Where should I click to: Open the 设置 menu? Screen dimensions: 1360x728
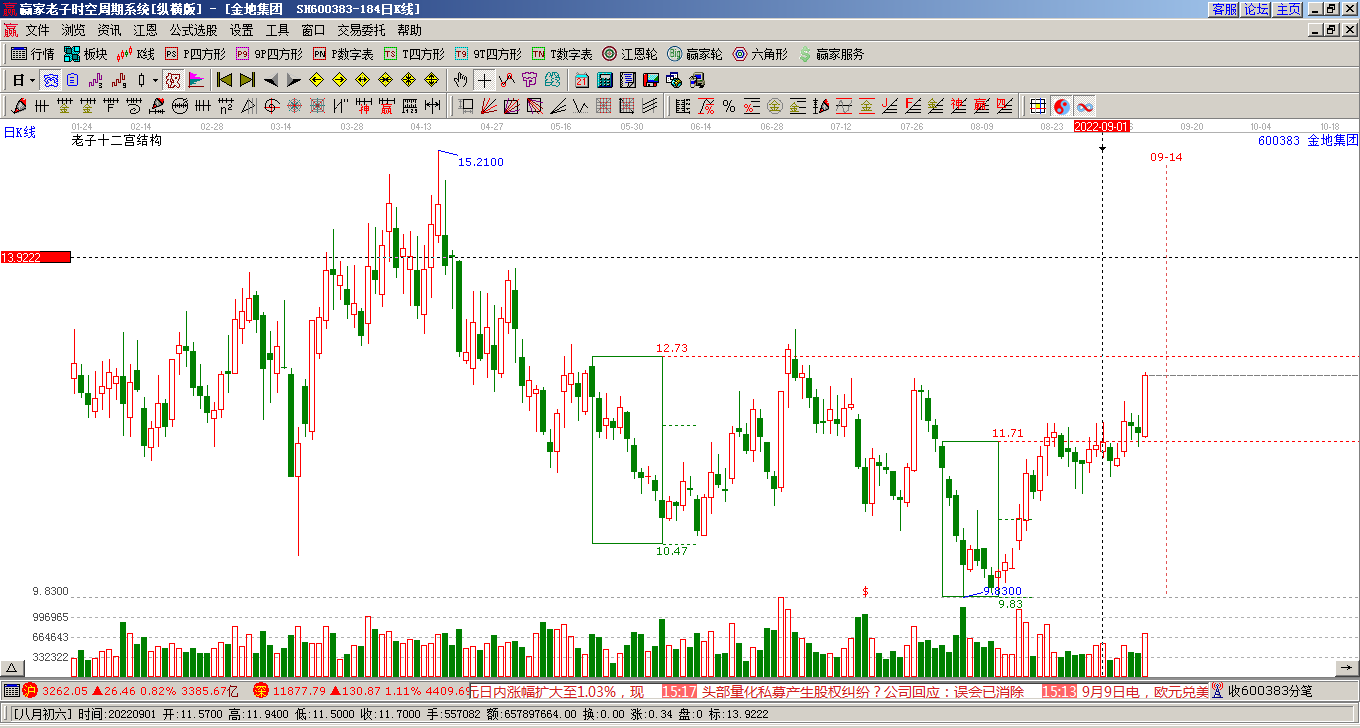241,31
